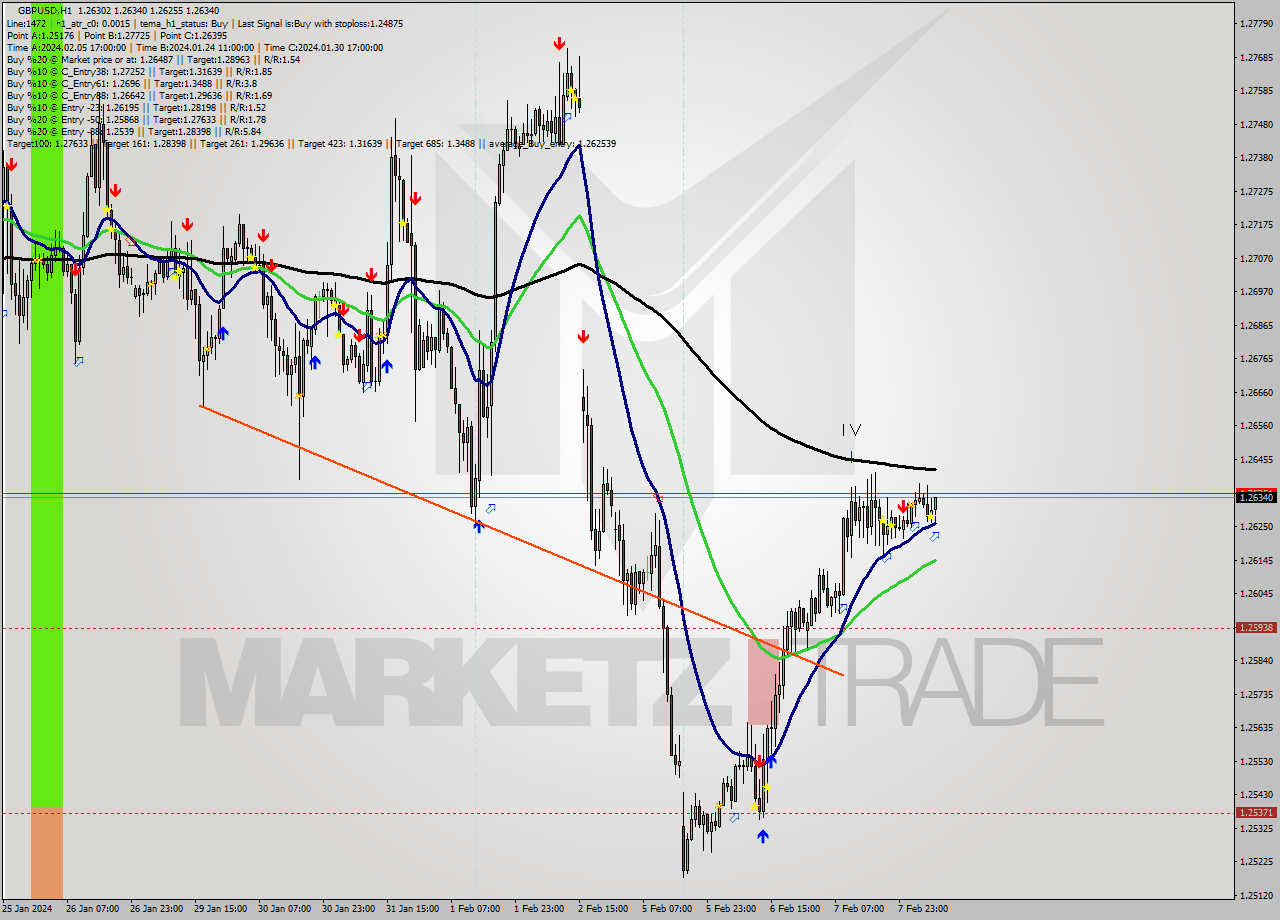Click the 'Buy %20 @ Entry -88: 1.2539' line
The height and width of the screenshot is (920, 1280).
134,131
